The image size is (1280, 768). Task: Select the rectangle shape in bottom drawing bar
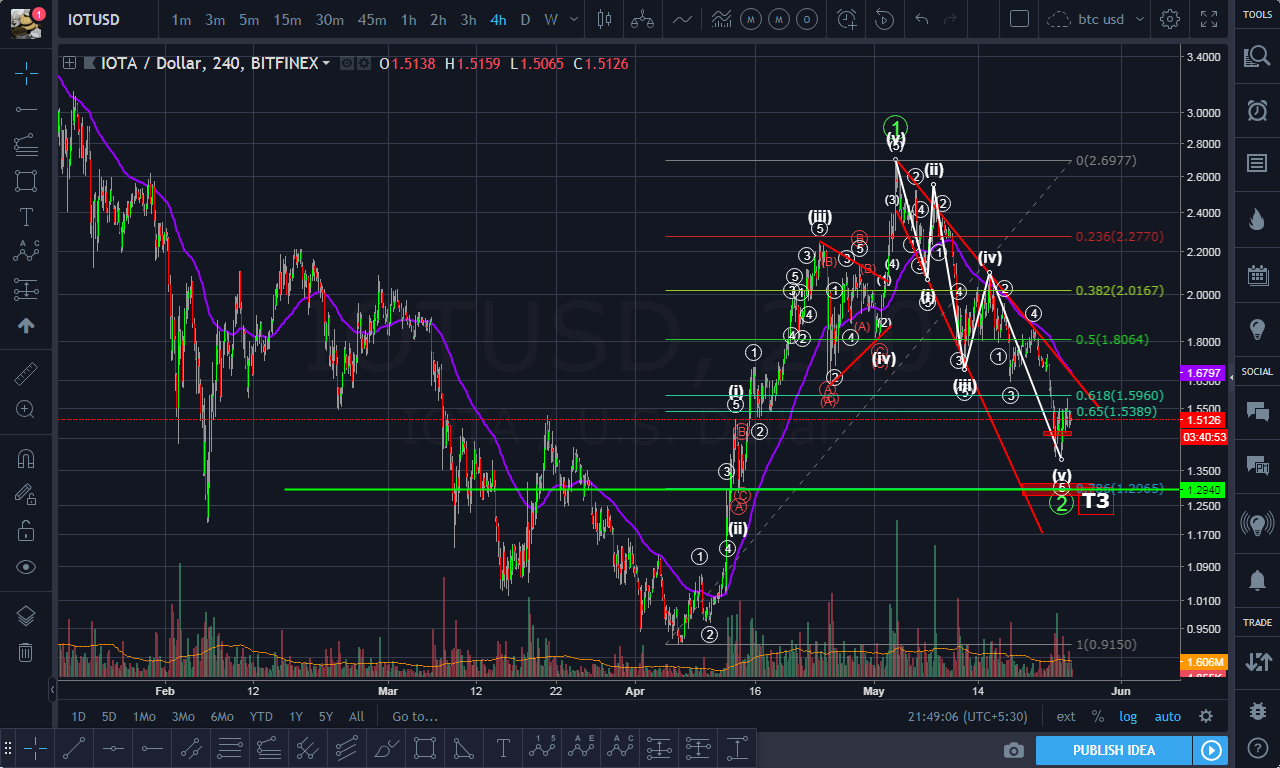coord(424,748)
